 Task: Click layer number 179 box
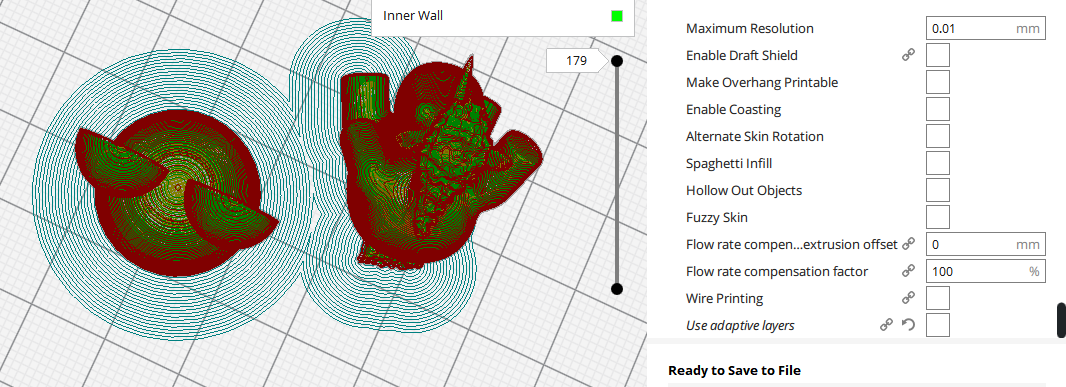tap(576, 61)
